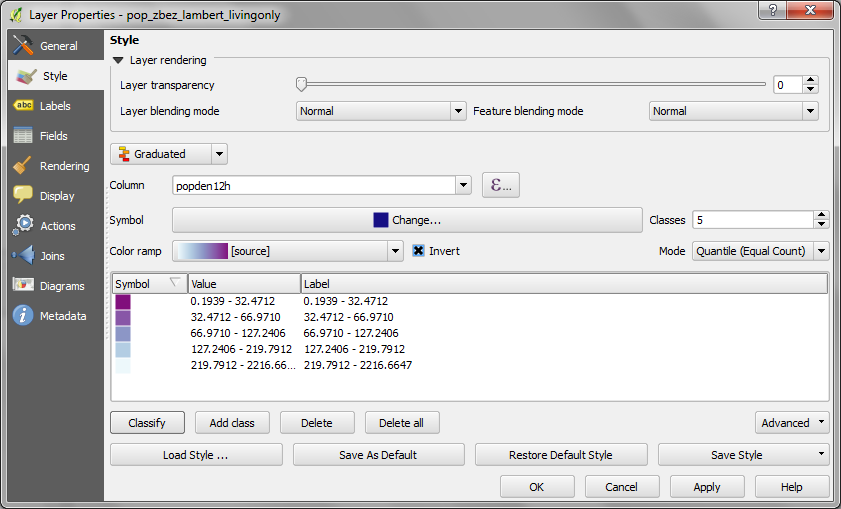The width and height of the screenshot is (841, 509).
Task: Click the Metadata info icon
Action: (x=22, y=316)
